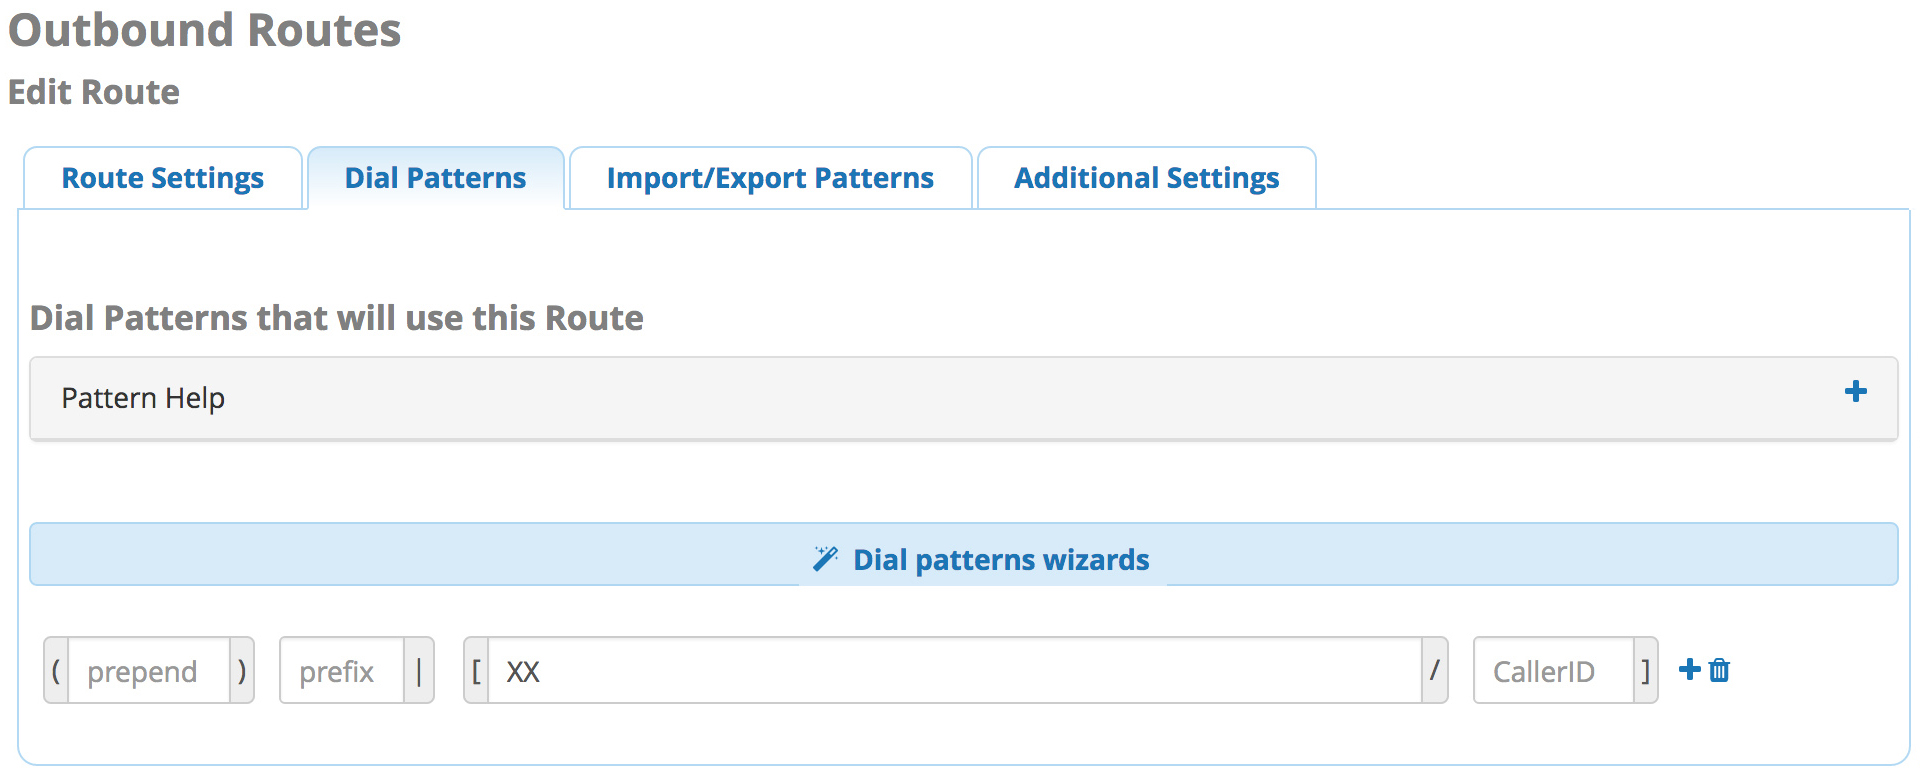Click the Pattern Help label
Viewport: 1920px width, 780px height.
143,397
